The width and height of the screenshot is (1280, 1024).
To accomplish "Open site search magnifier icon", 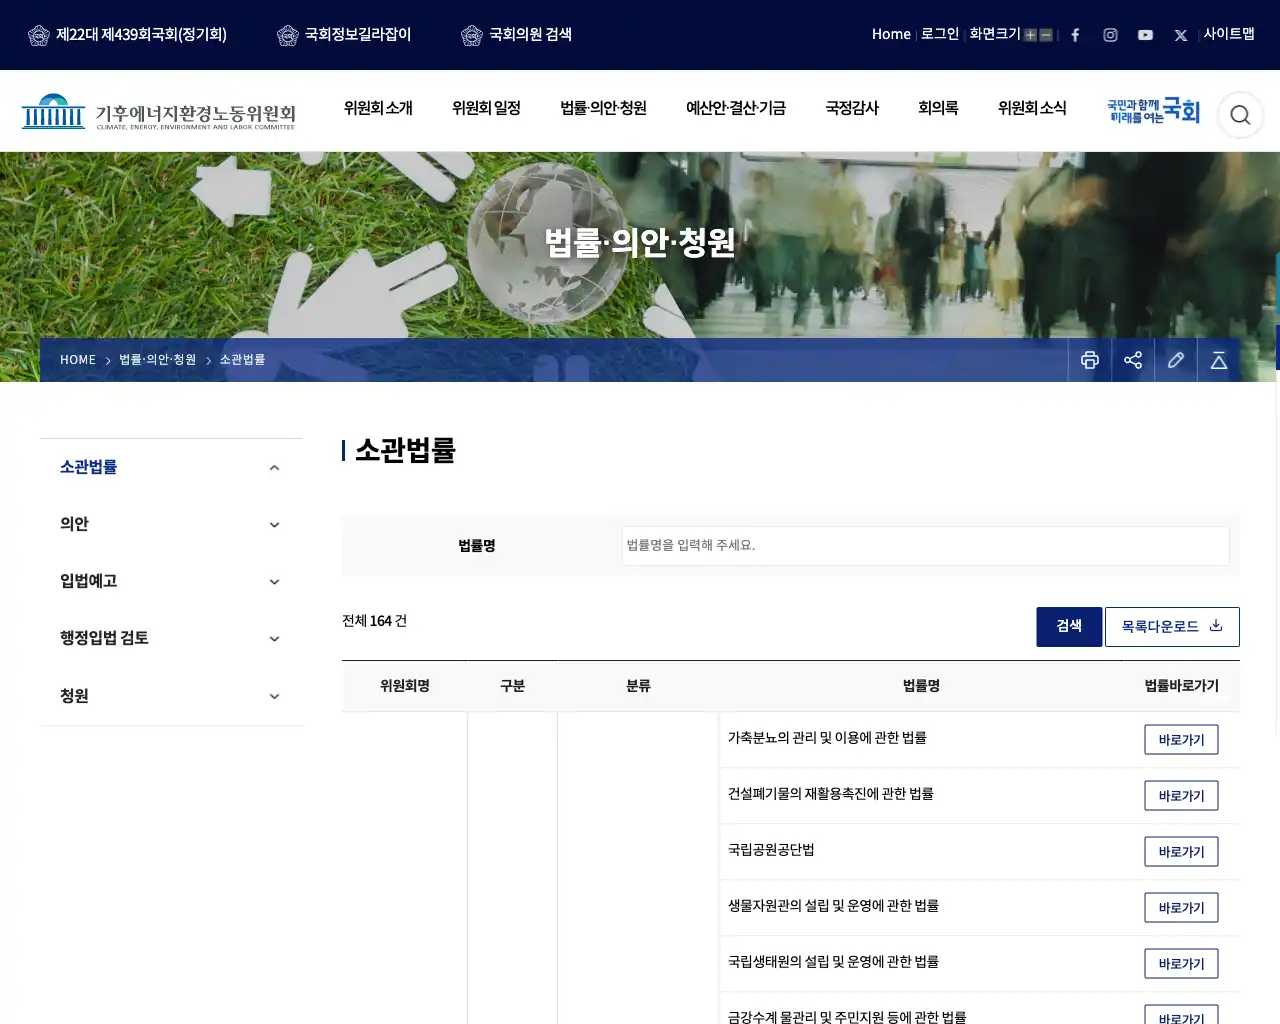I will (1240, 115).
